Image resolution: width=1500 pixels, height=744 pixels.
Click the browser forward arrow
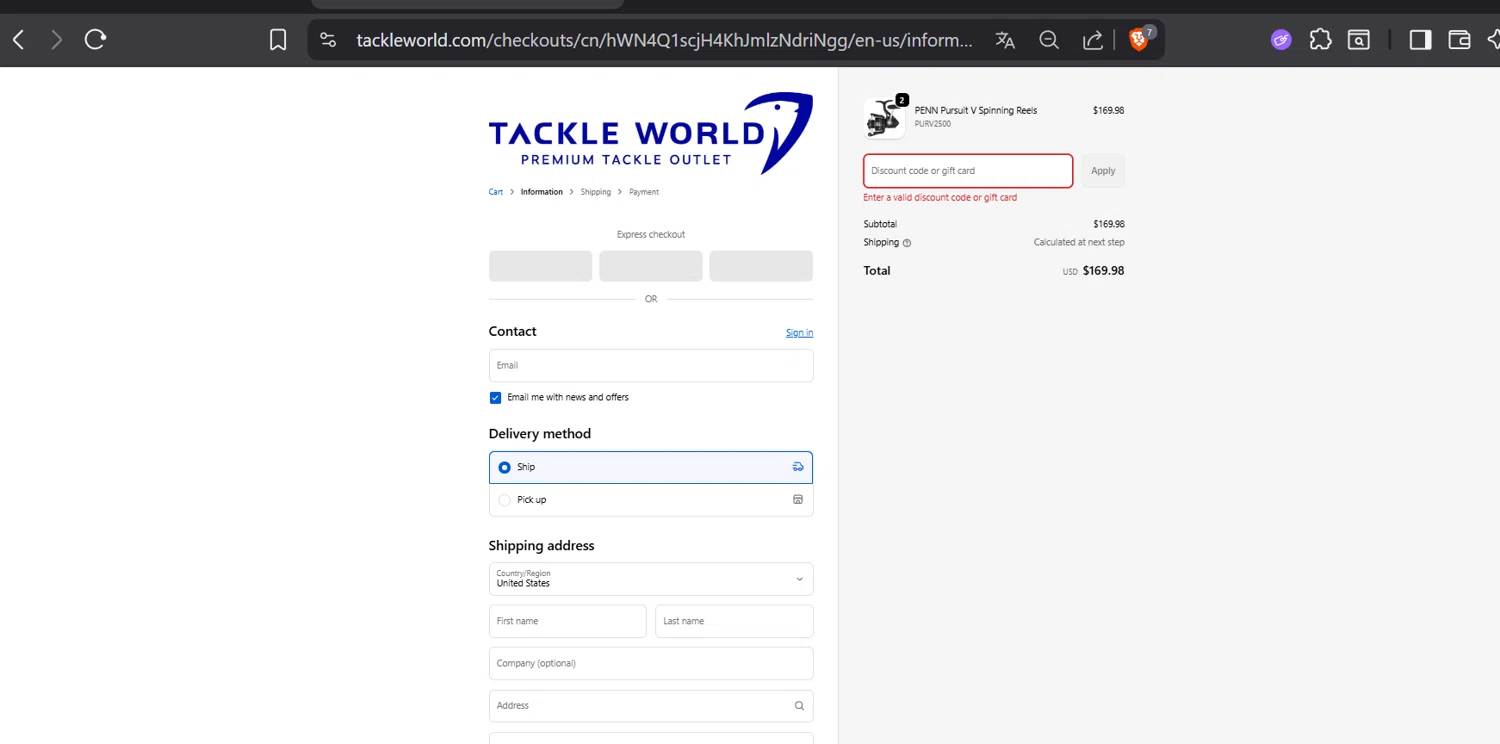(56, 40)
